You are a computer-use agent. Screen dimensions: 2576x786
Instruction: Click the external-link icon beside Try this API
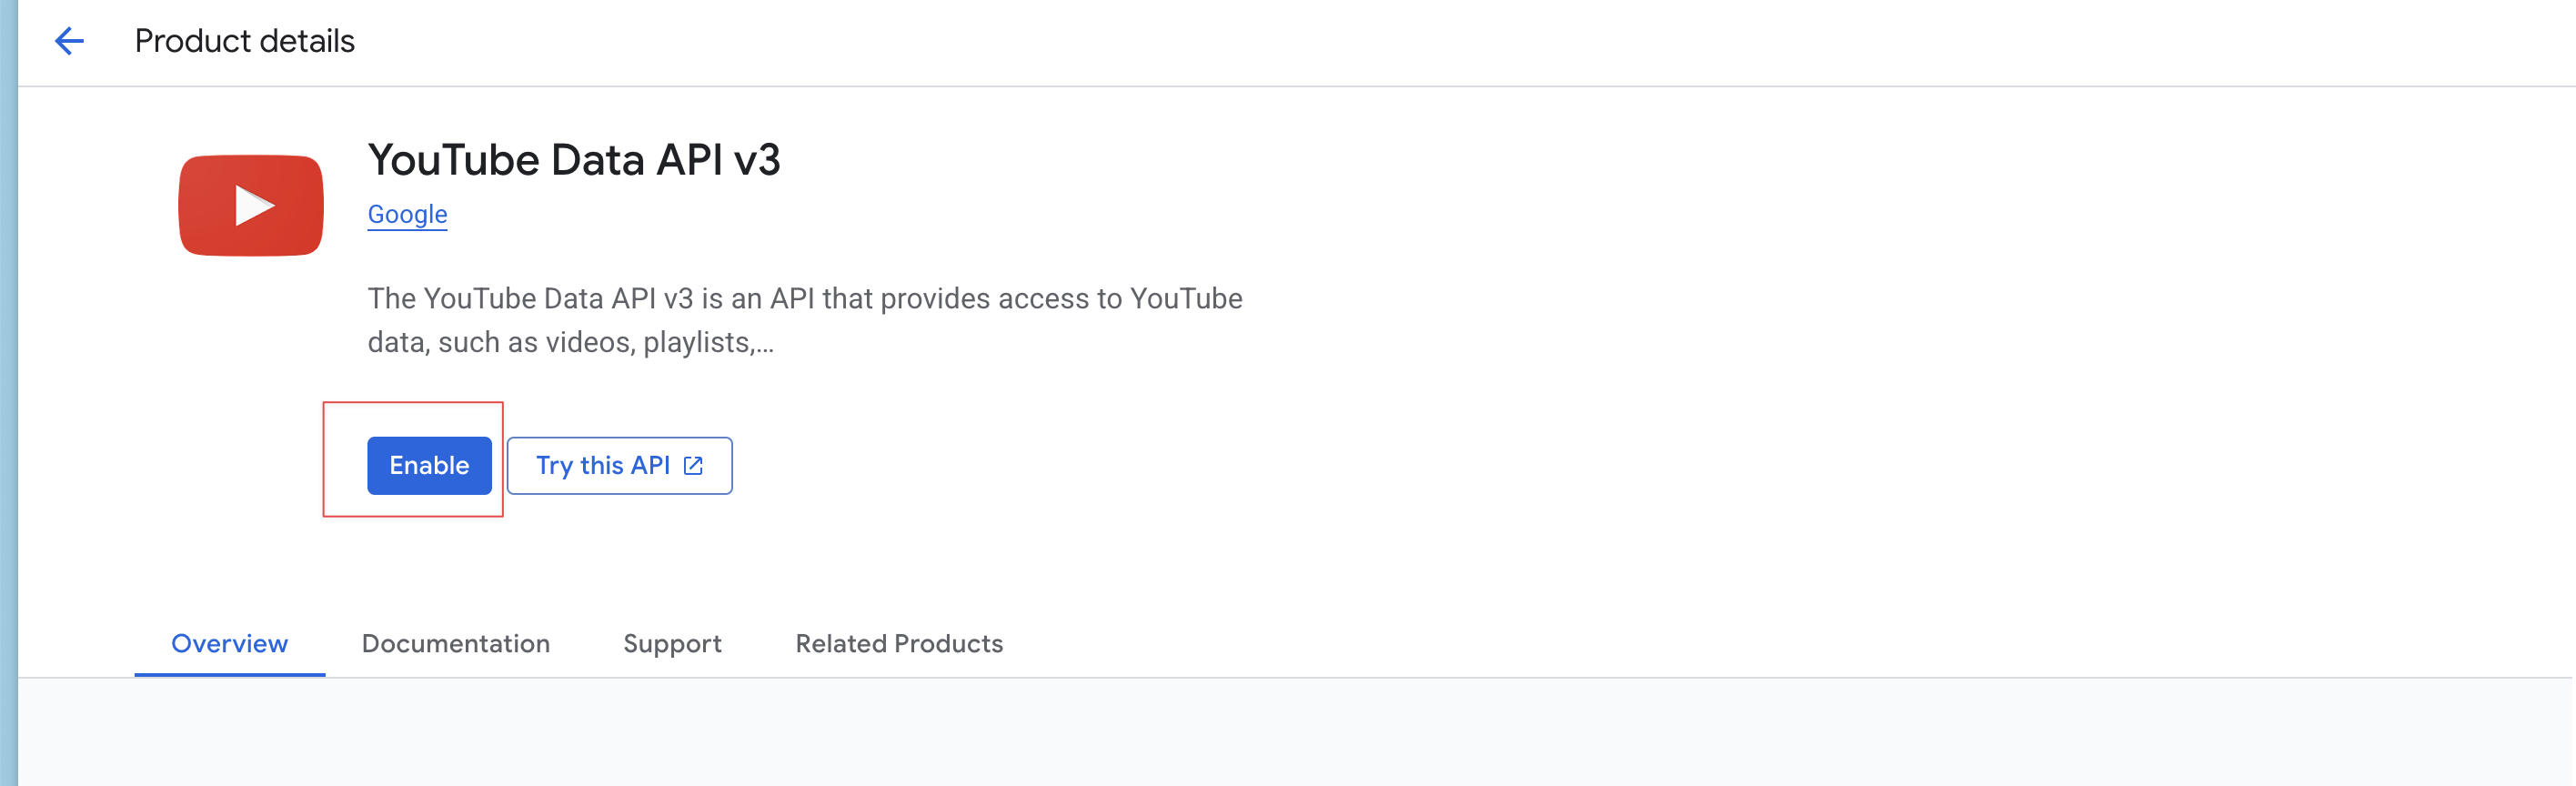[x=693, y=465]
